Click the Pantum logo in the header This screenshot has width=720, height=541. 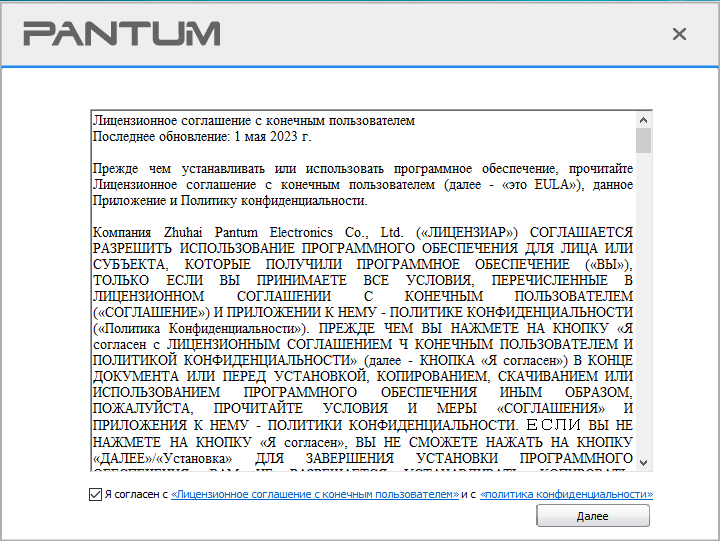[122, 34]
